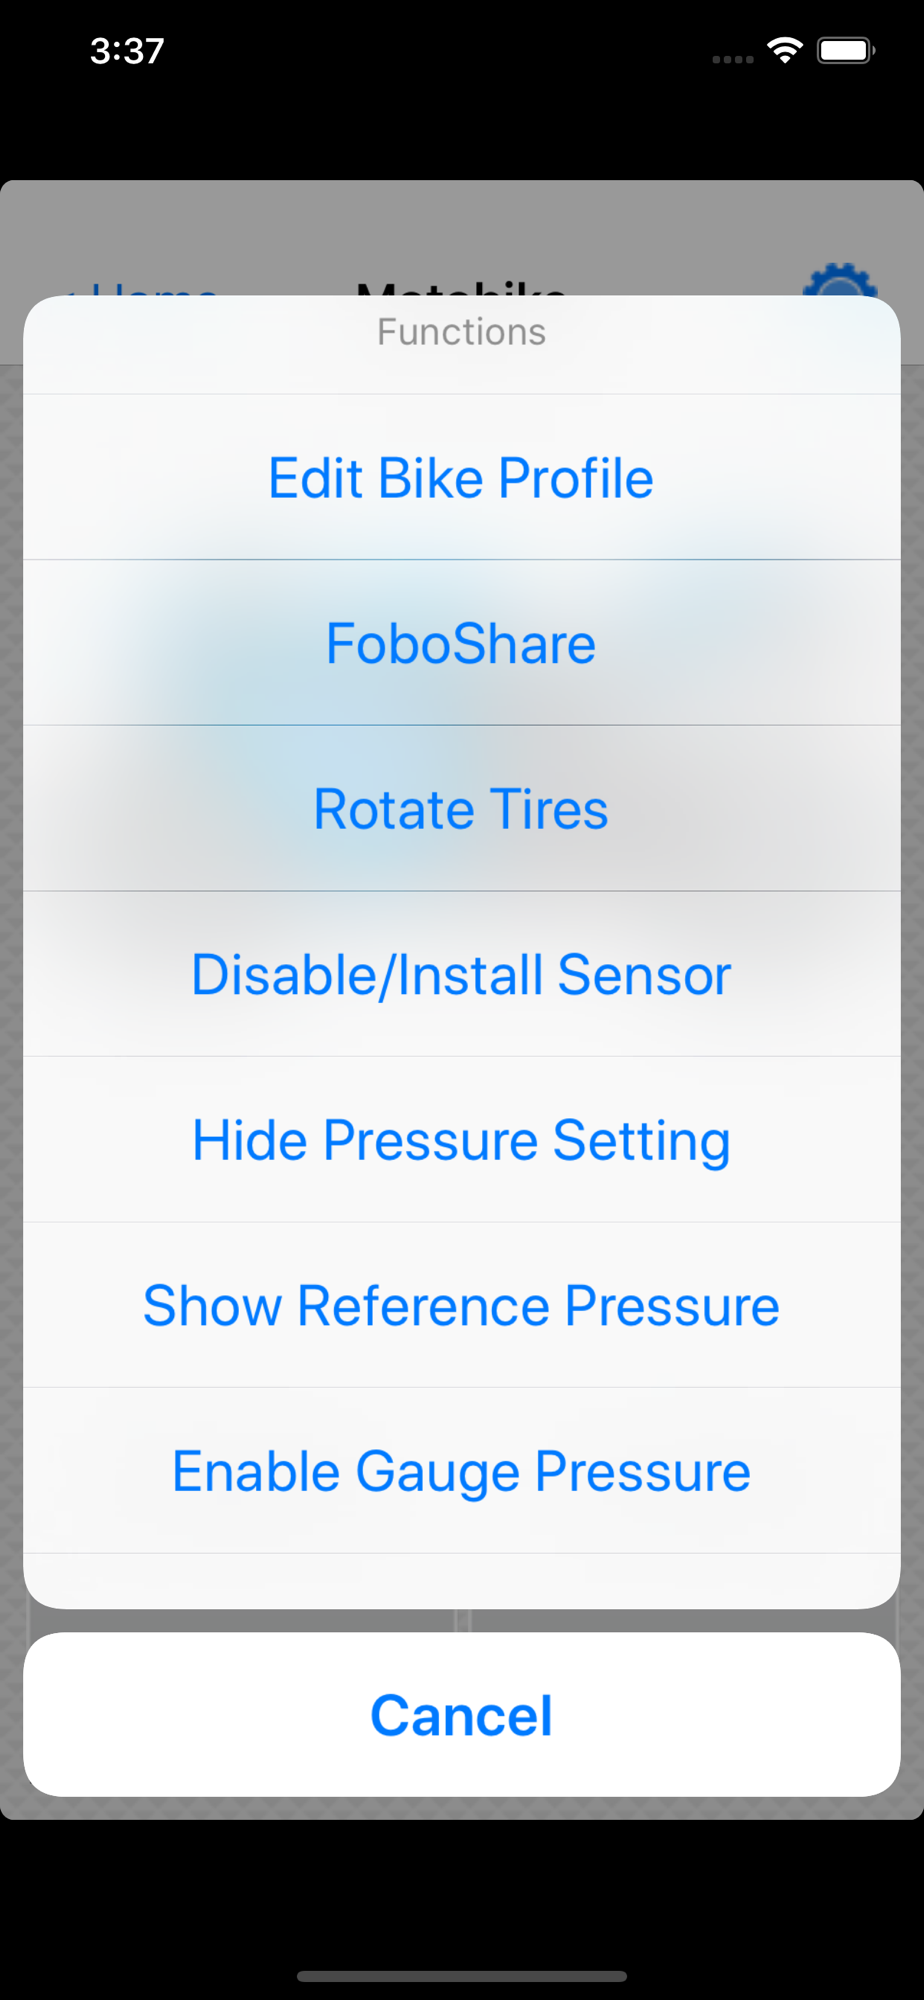Toggle Hide Pressure Setting
This screenshot has height=2000, width=924.
tap(461, 1140)
